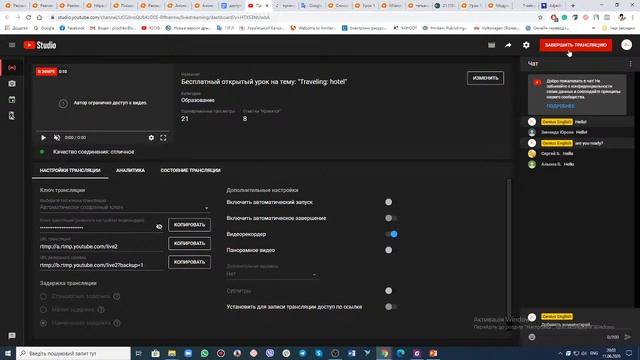Screen dimensions: 640x360
Task: Open the account avatar menu
Action: tap(626, 45)
